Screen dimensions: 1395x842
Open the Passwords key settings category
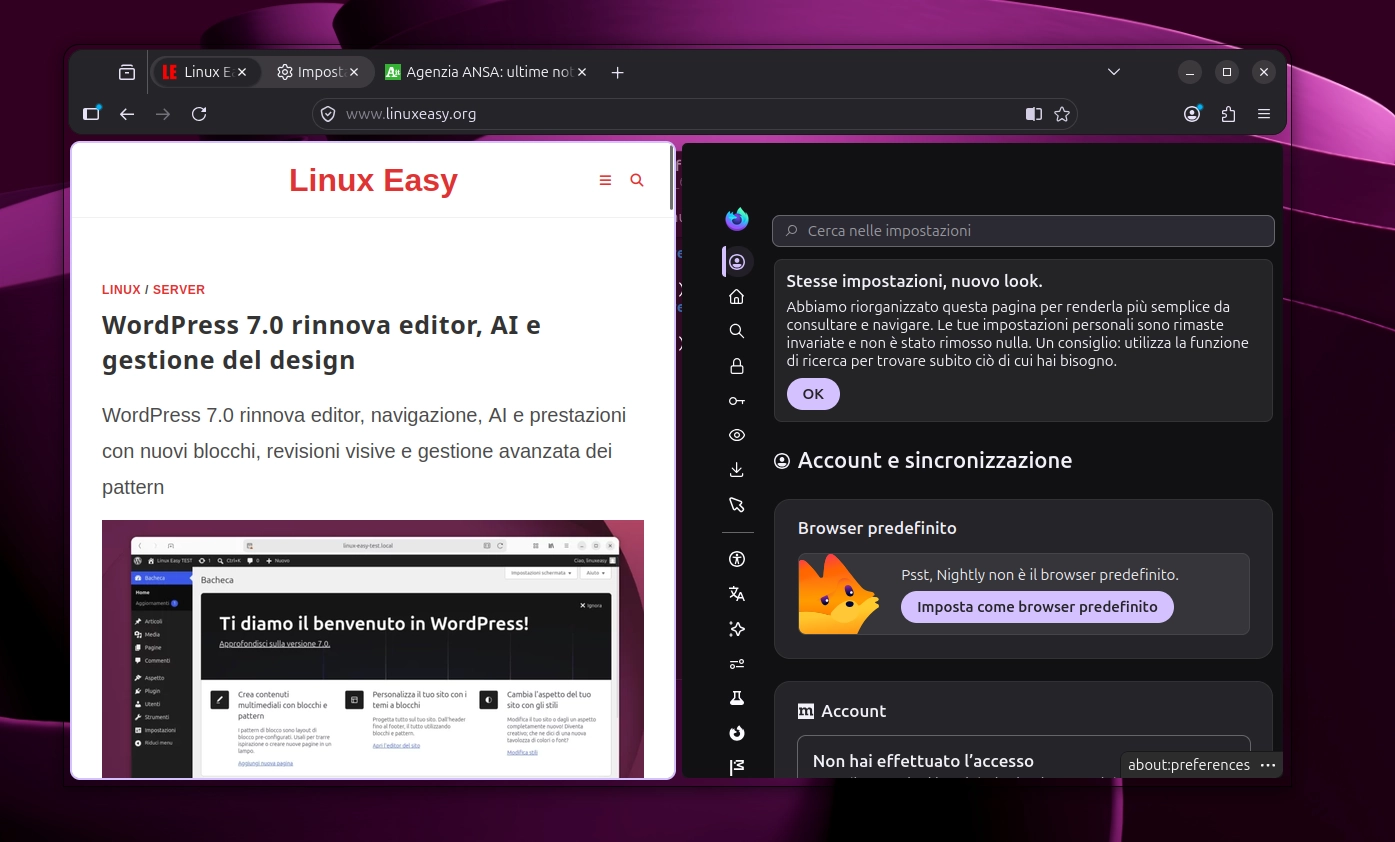(x=737, y=401)
